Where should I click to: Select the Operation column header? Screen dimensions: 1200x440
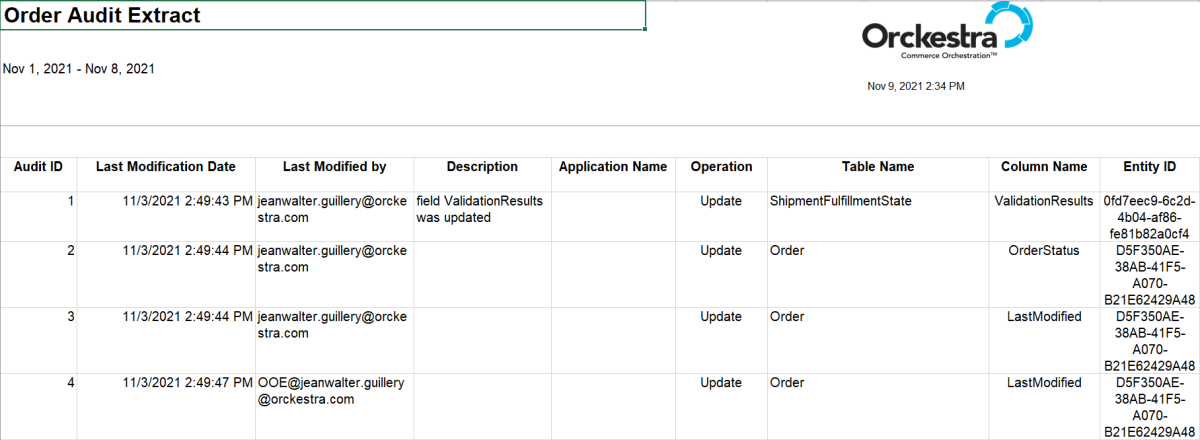721,167
